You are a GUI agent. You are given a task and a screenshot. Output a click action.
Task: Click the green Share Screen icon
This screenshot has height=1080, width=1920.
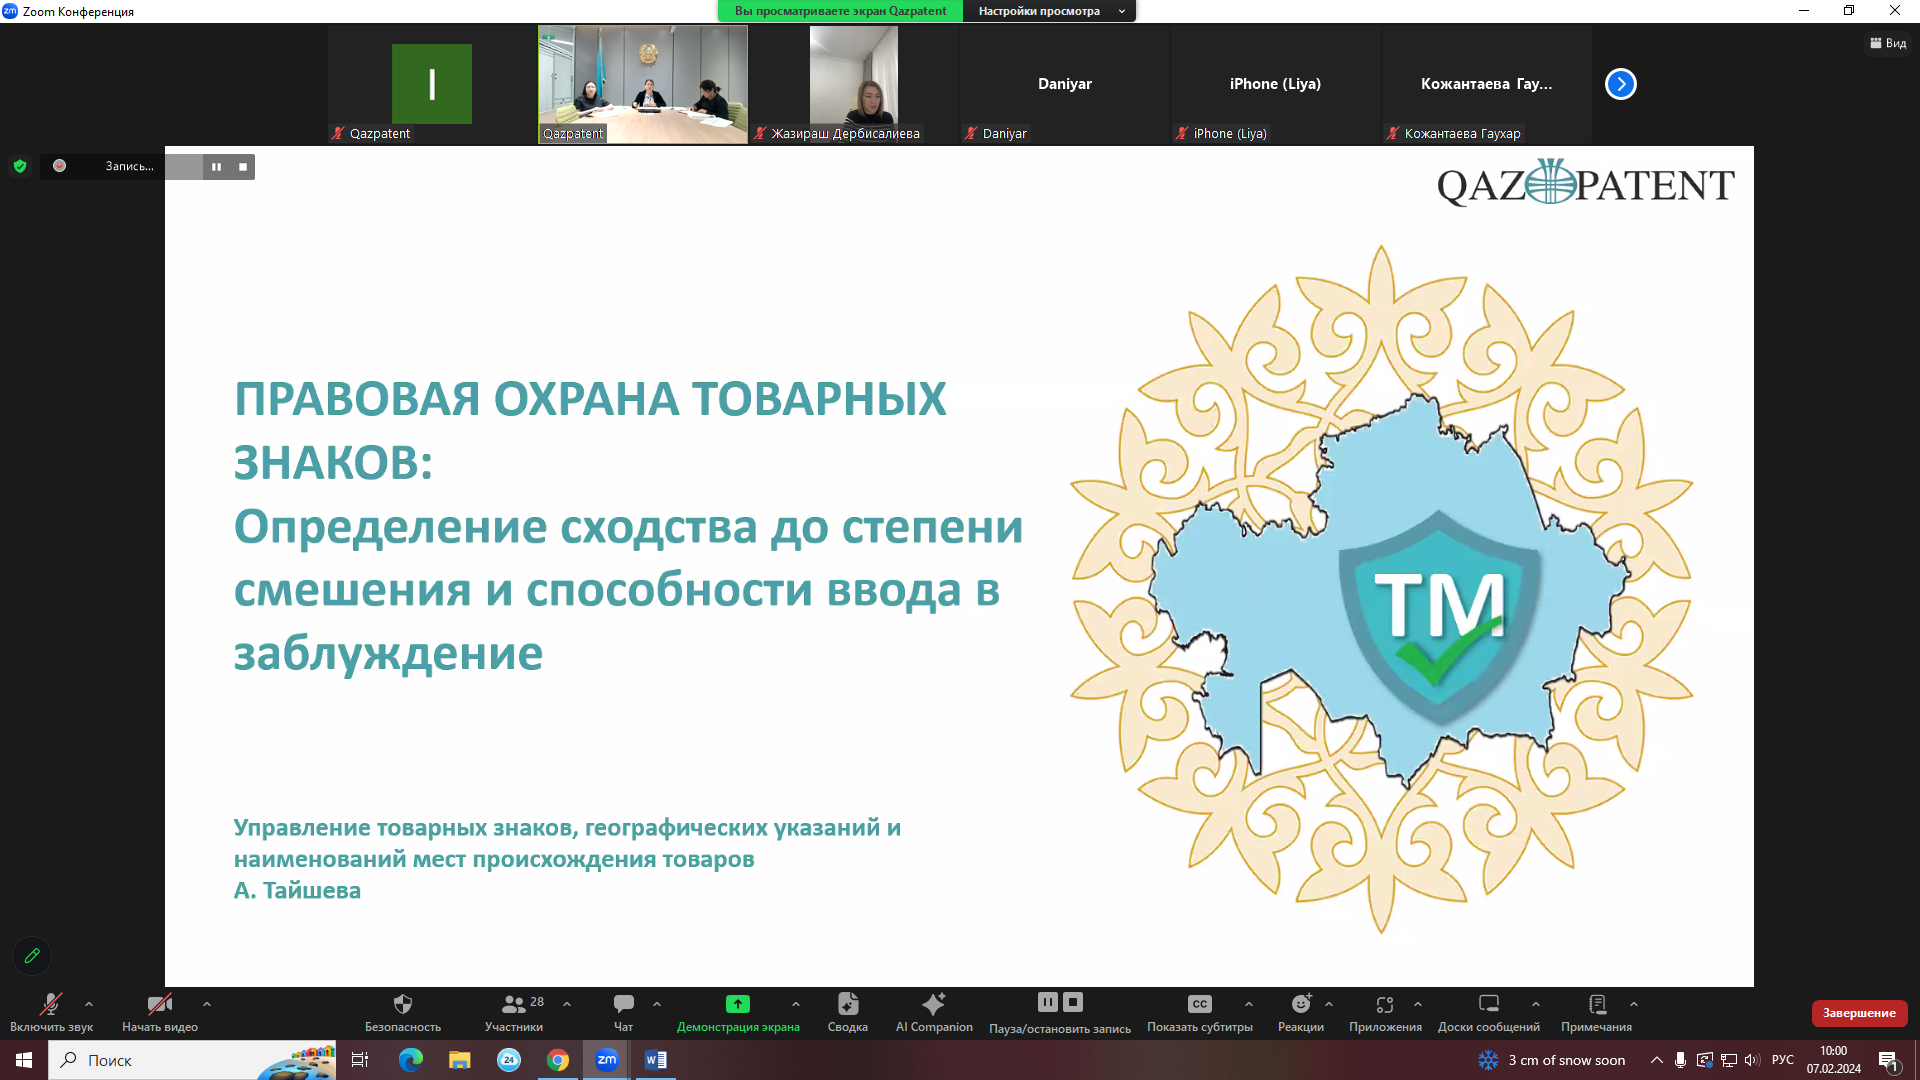point(737,1004)
